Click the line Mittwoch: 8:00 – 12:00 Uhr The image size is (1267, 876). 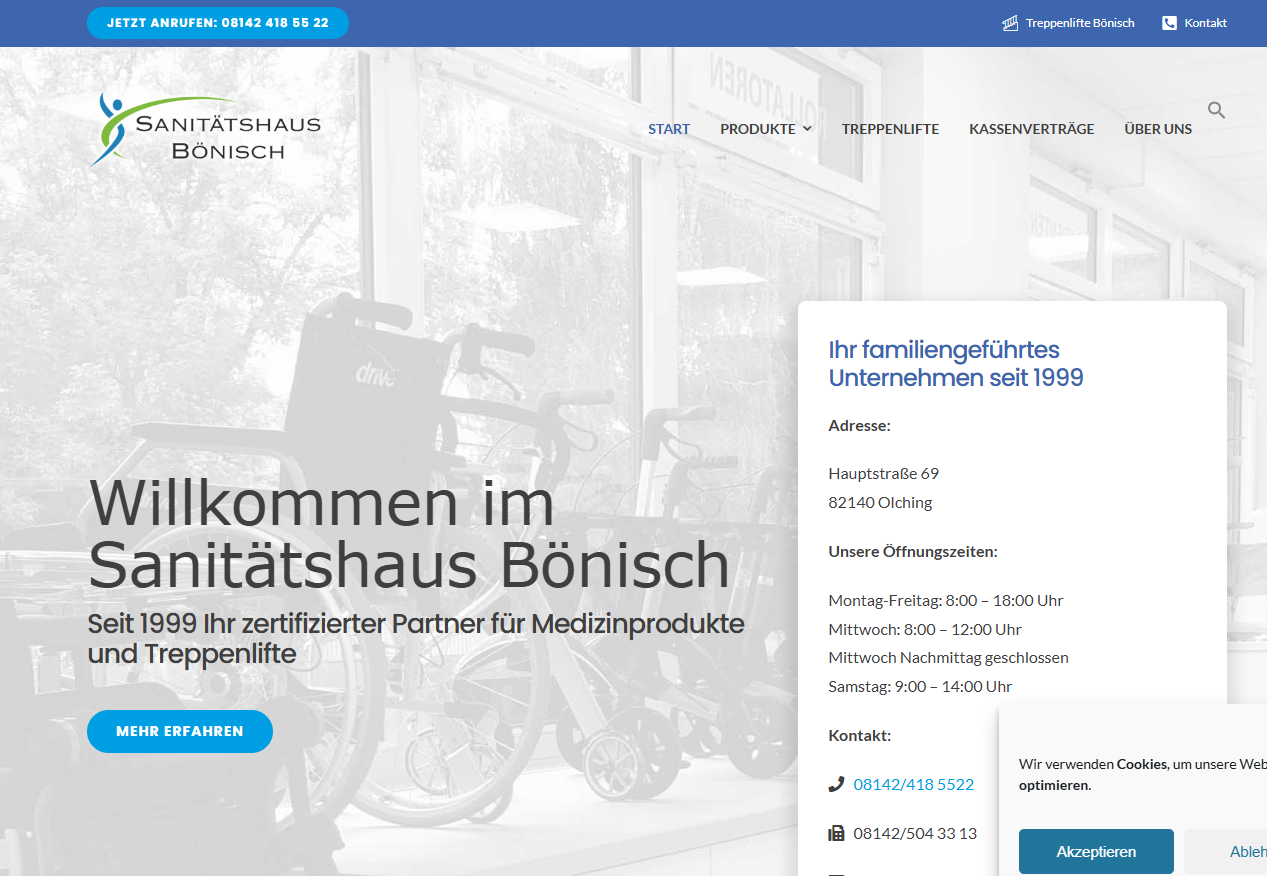[925, 629]
